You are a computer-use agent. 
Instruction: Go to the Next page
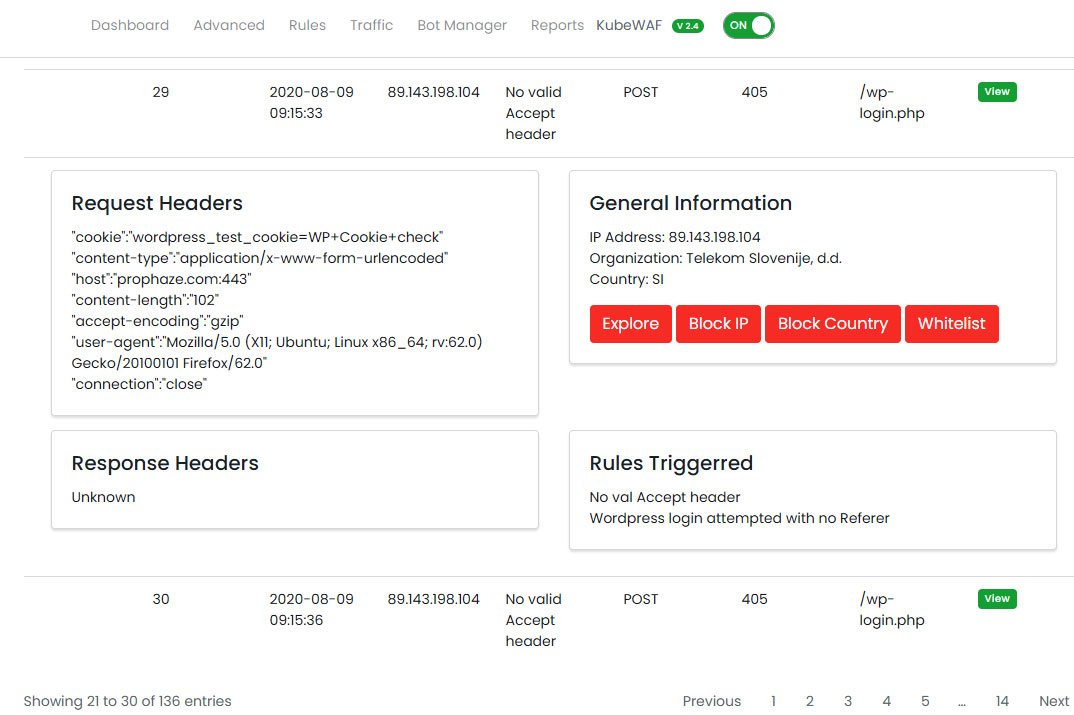pyautogui.click(x=1053, y=701)
